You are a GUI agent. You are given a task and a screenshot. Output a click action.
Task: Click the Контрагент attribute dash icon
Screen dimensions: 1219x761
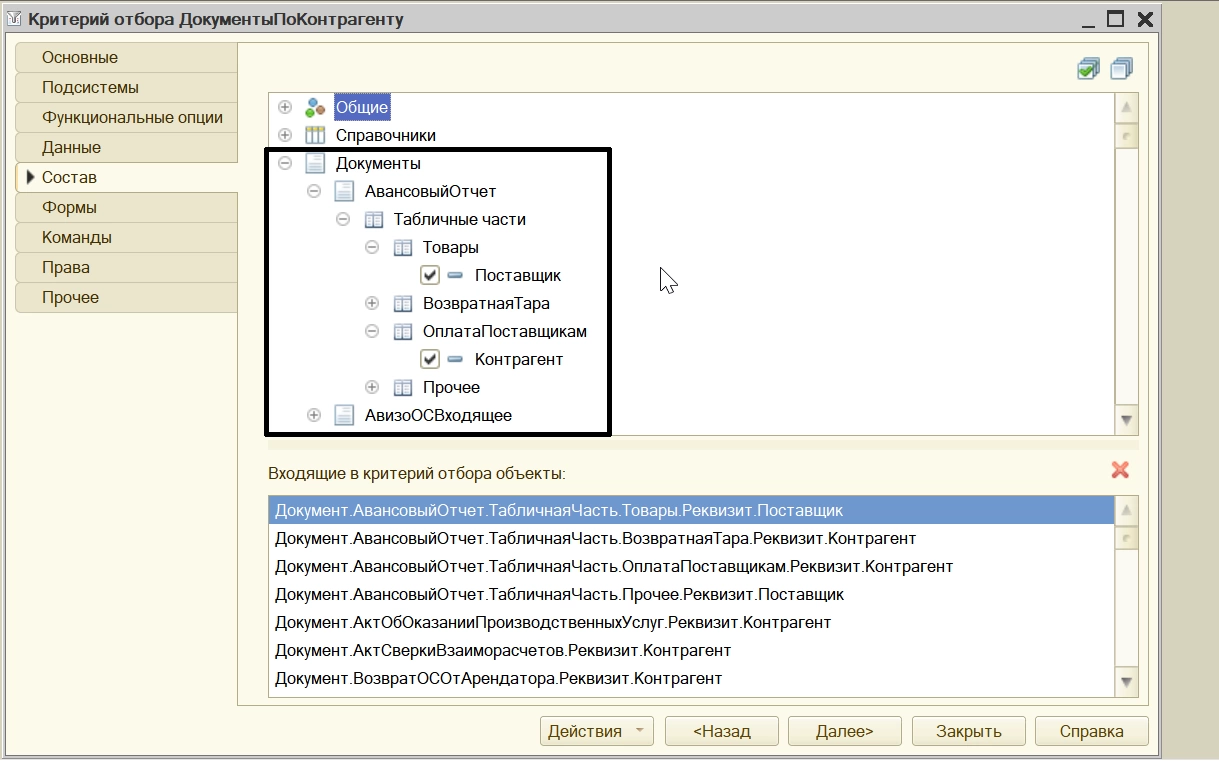click(455, 359)
